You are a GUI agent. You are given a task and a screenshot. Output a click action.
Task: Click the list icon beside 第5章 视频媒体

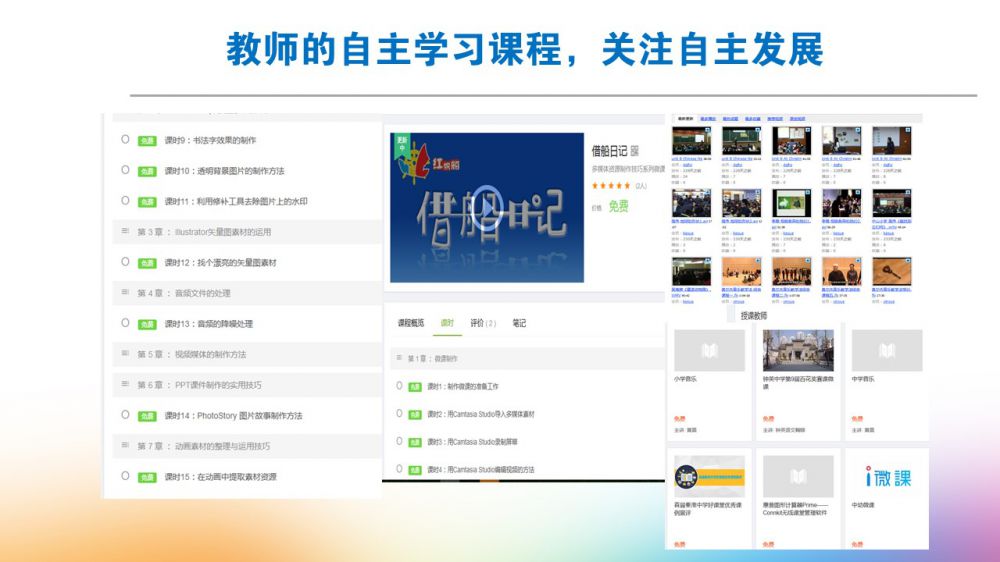point(125,354)
